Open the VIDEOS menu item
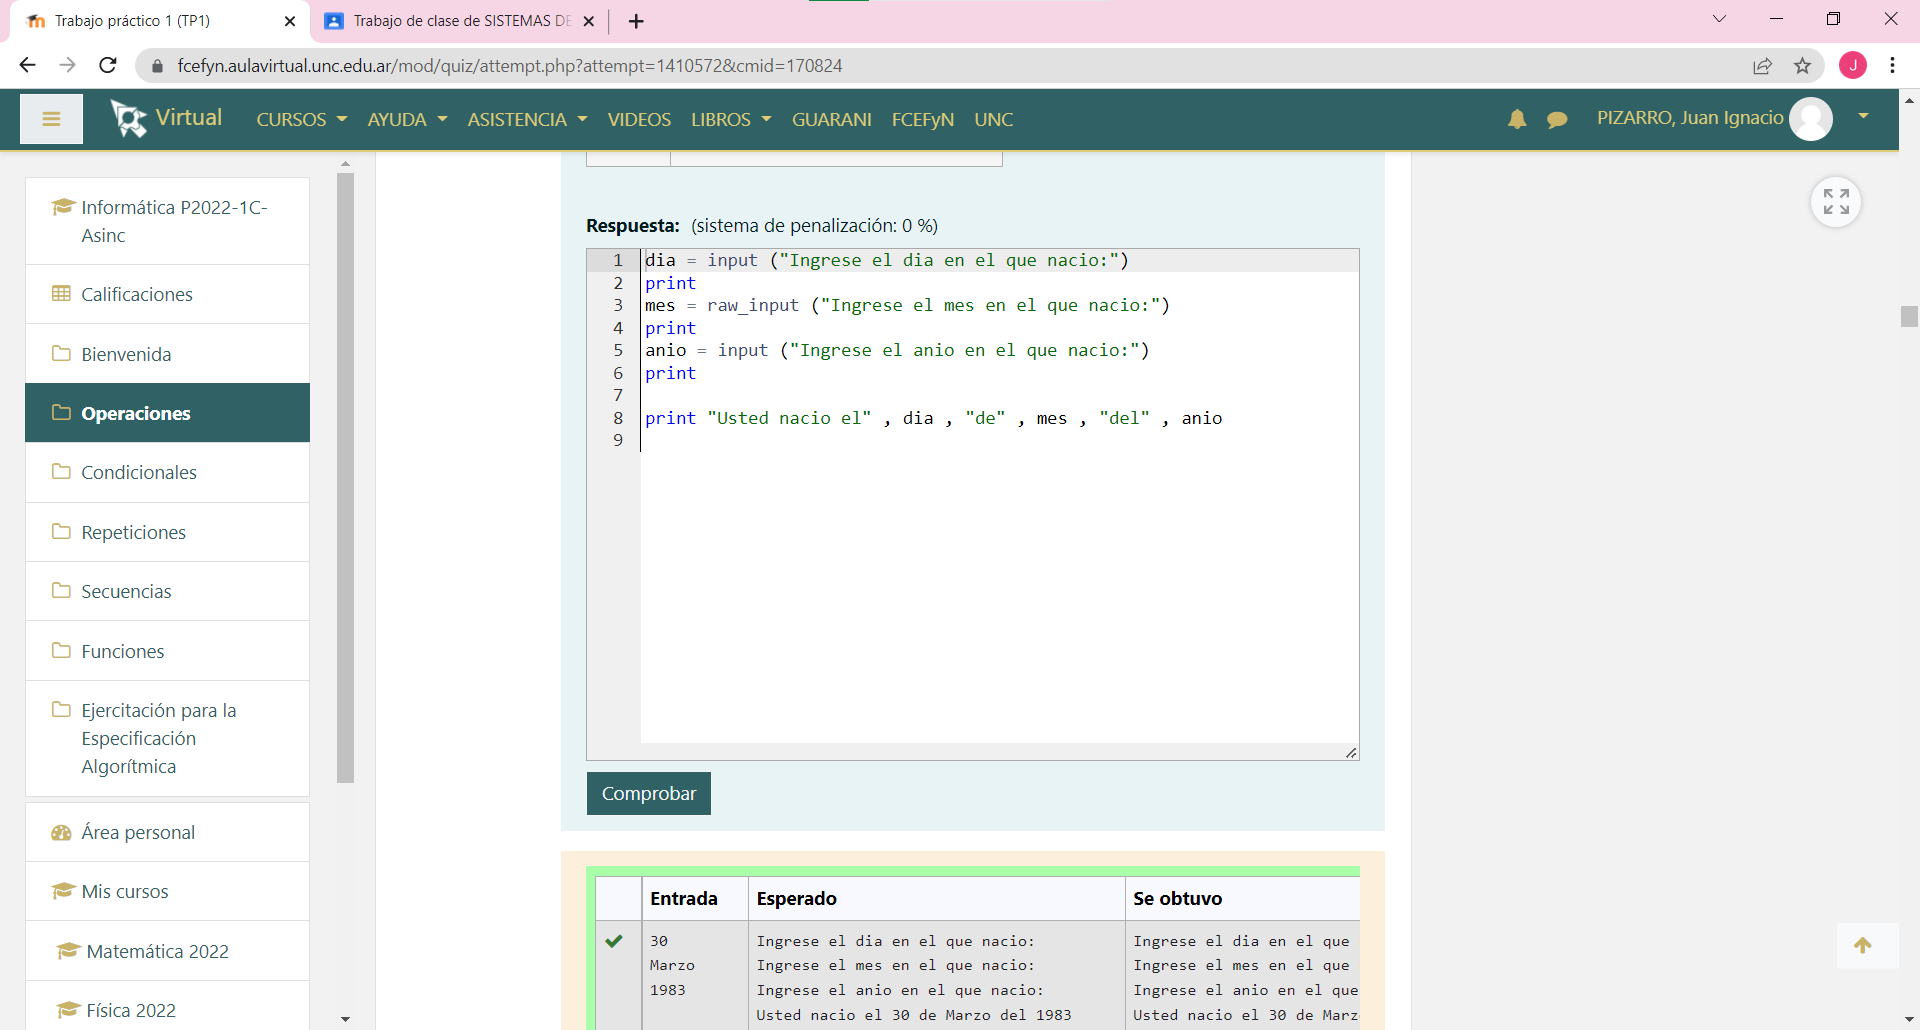 pos(639,120)
